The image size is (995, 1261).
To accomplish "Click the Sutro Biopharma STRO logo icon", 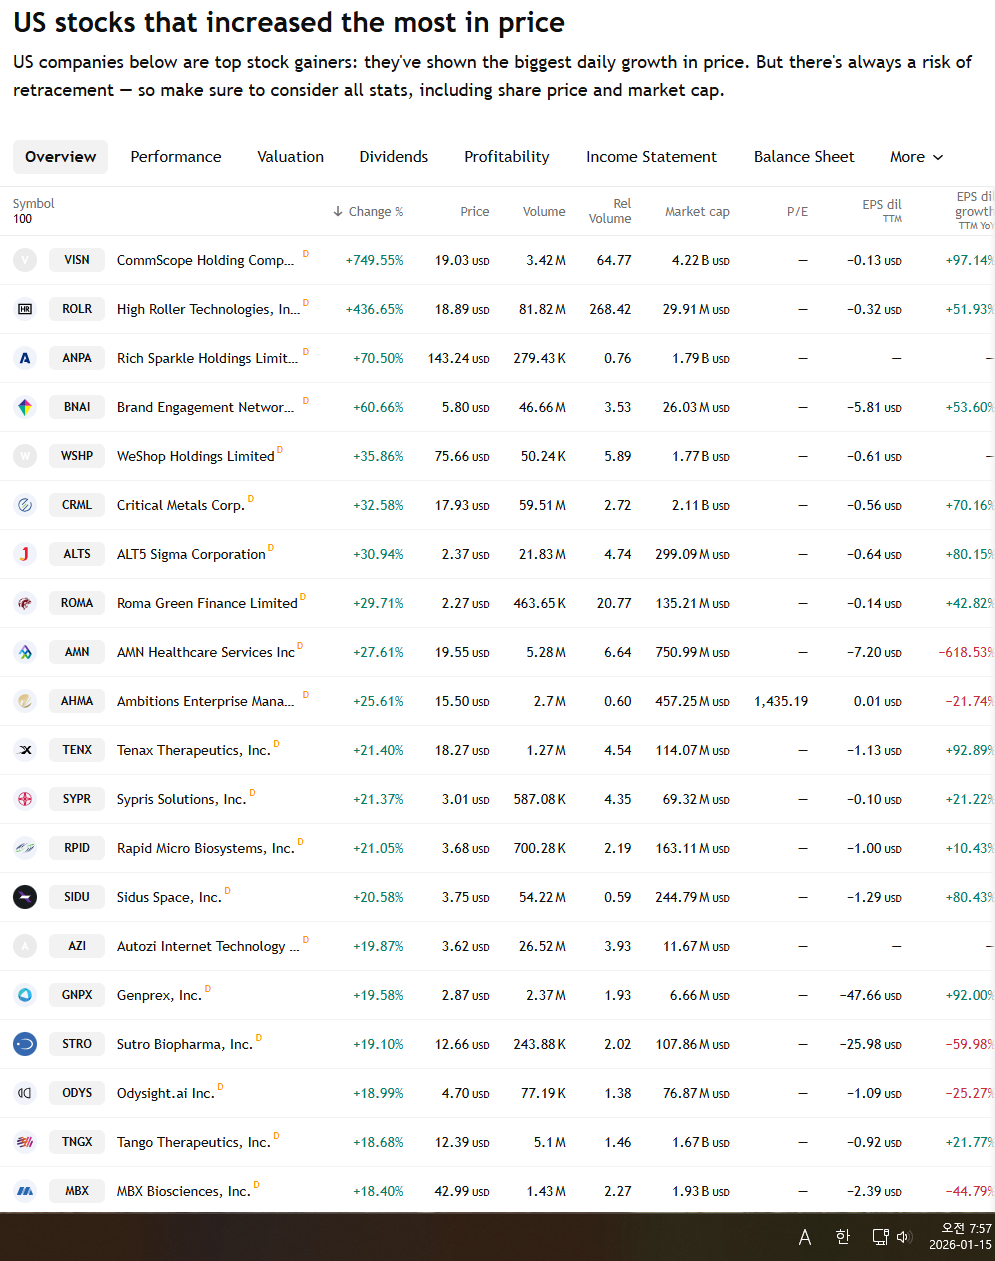I will (x=25, y=1044).
